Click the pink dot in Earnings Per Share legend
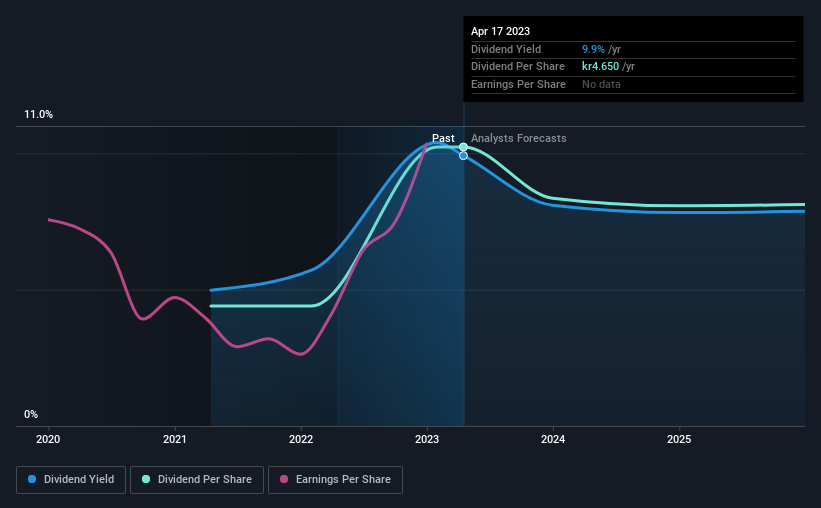 click(284, 480)
